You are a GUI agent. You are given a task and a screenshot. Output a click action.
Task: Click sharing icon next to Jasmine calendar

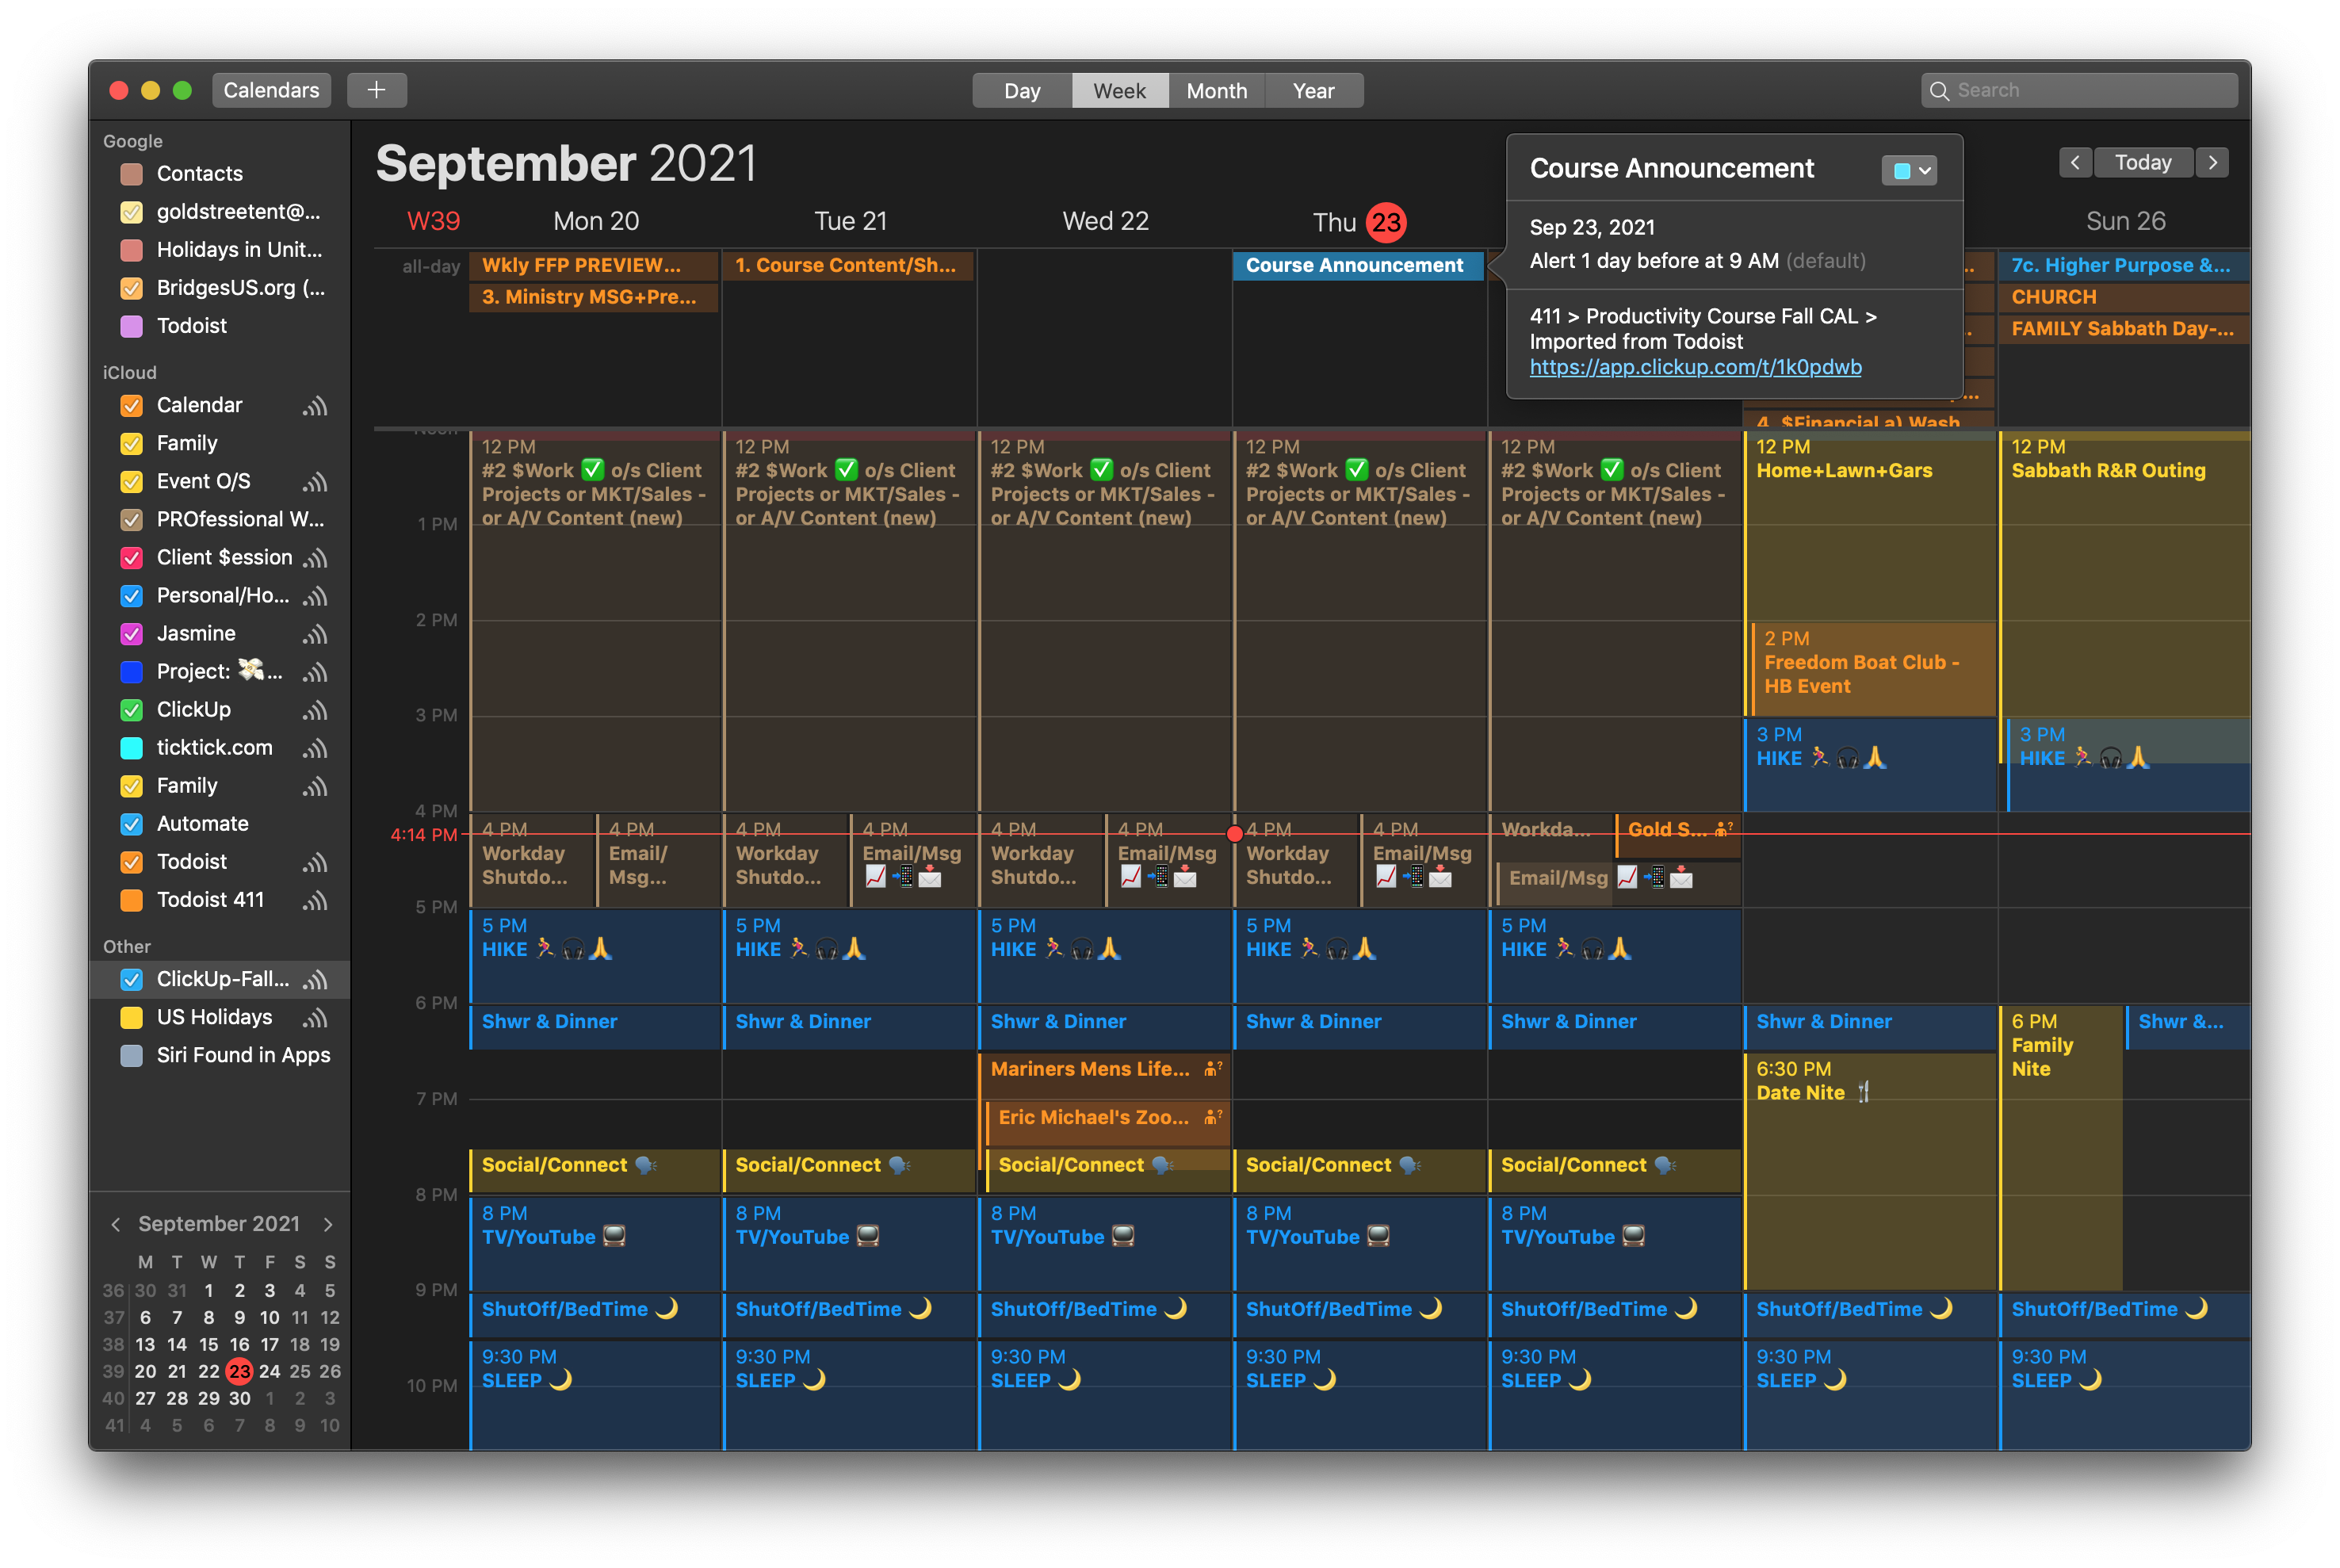315,634
